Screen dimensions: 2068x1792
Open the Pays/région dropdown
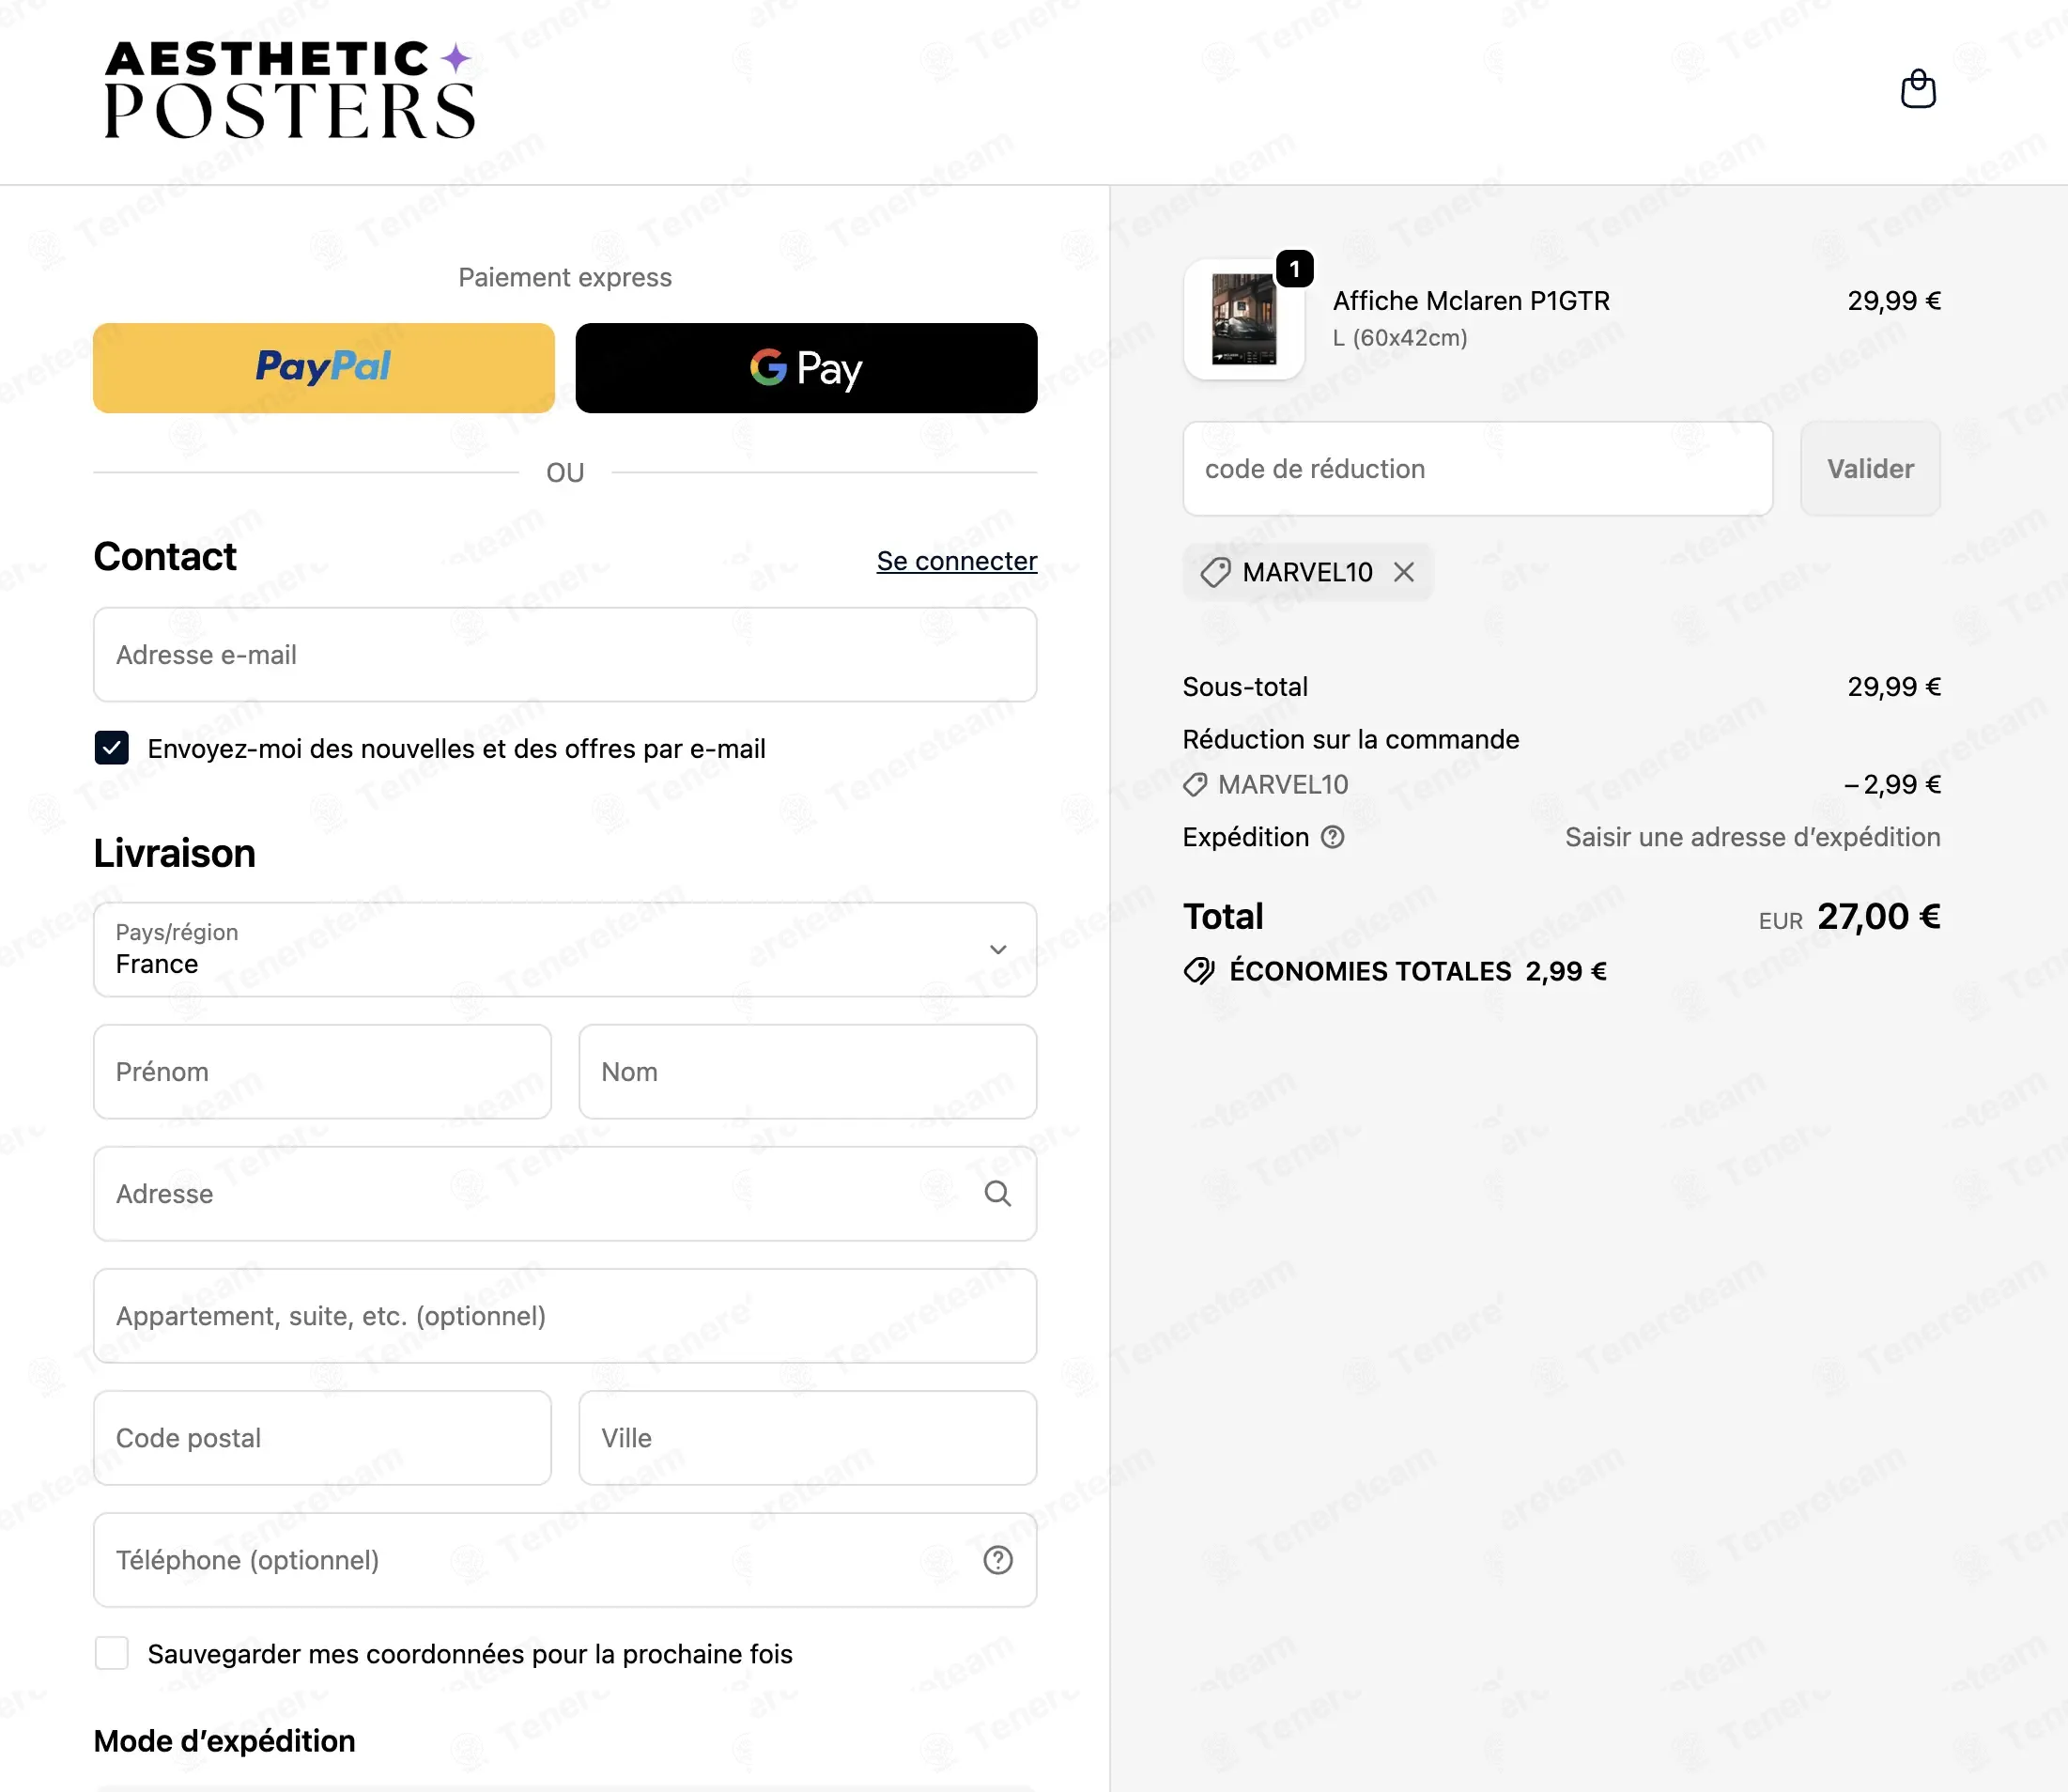tap(565, 949)
